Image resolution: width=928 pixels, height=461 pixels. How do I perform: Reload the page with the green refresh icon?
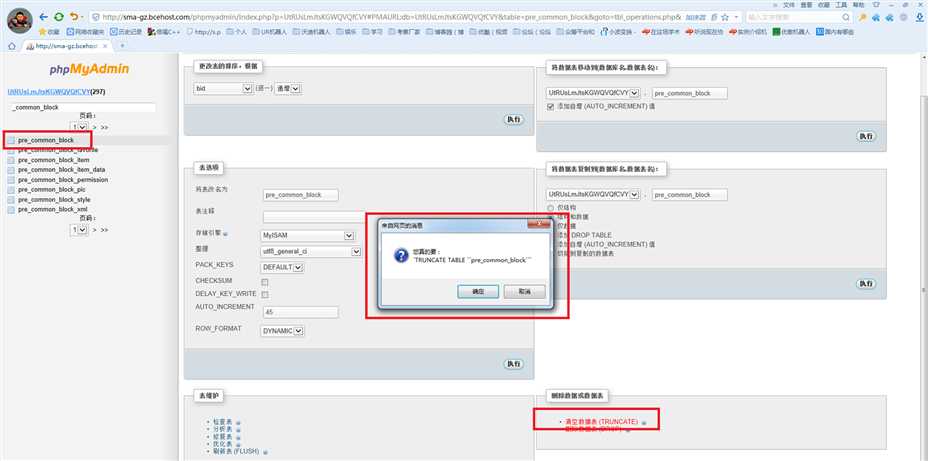[x=59, y=17]
